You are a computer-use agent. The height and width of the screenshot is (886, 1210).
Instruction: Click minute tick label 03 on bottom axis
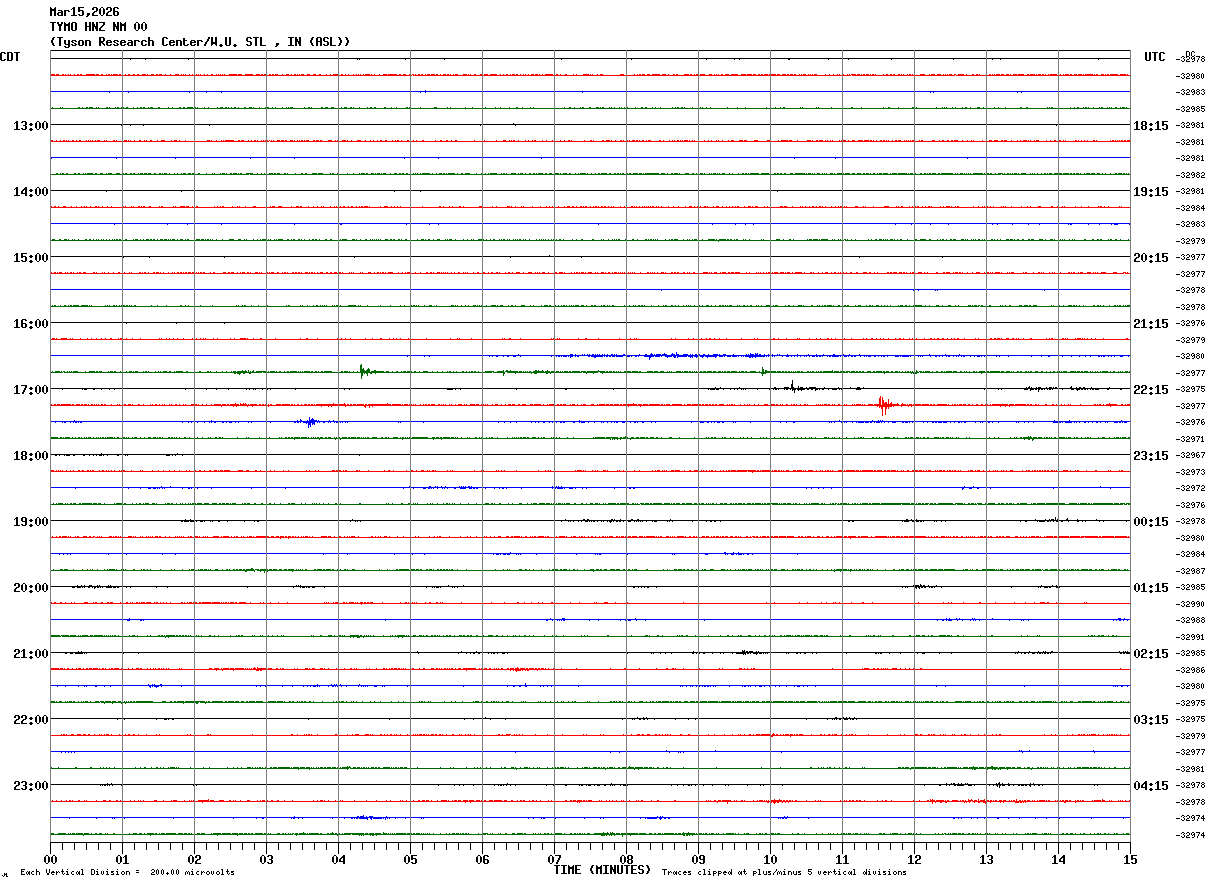coord(266,859)
